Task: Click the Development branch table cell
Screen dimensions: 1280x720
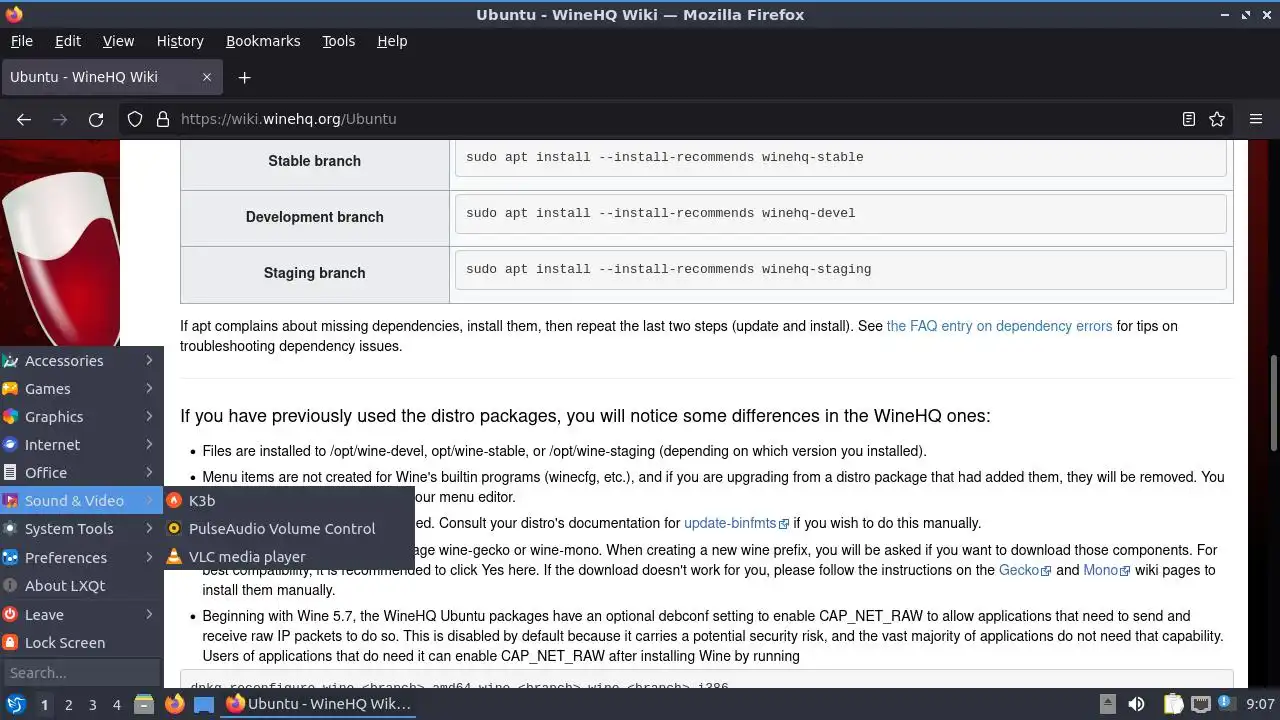Action: [315, 217]
